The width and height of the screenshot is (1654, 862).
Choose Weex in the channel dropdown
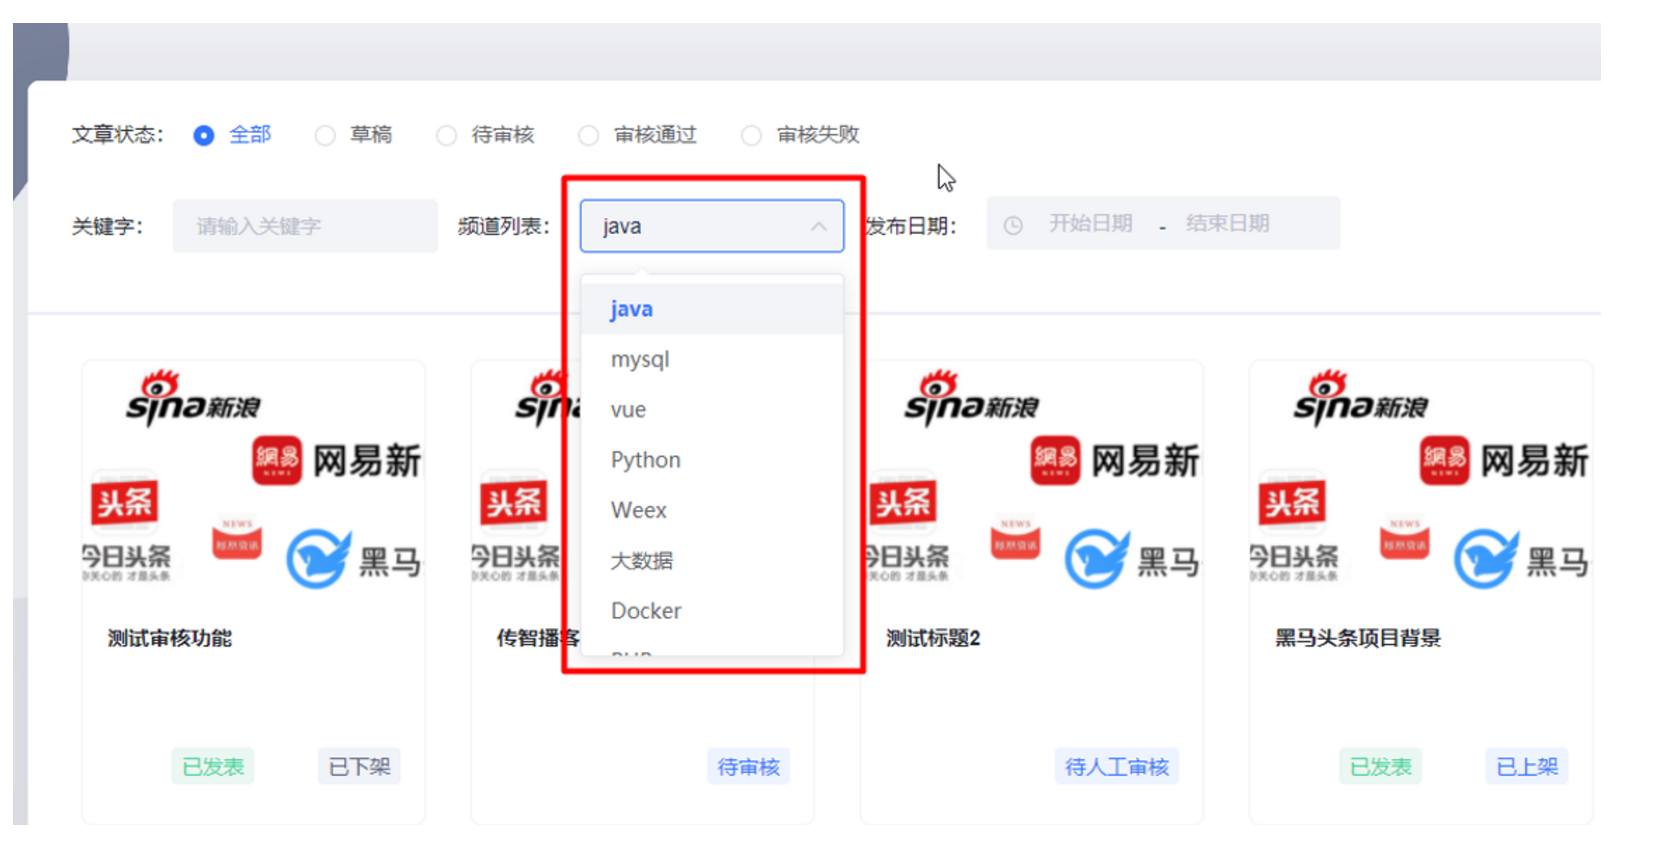coord(712,510)
